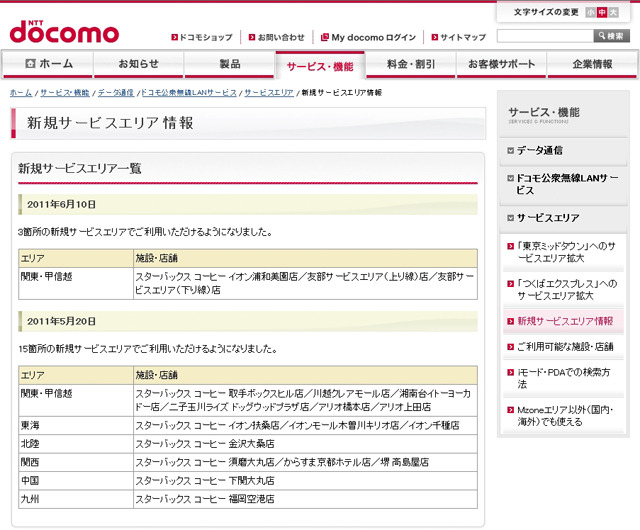Go to データ通信 breadcrumb link
The image size is (640, 530).
point(116,93)
